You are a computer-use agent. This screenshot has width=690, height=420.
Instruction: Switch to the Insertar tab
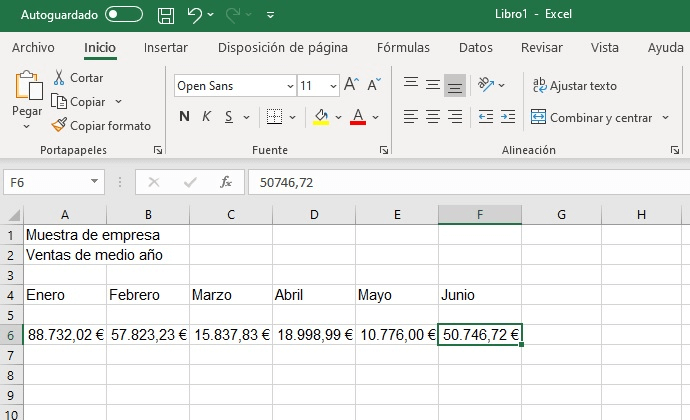[x=165, y=48]
